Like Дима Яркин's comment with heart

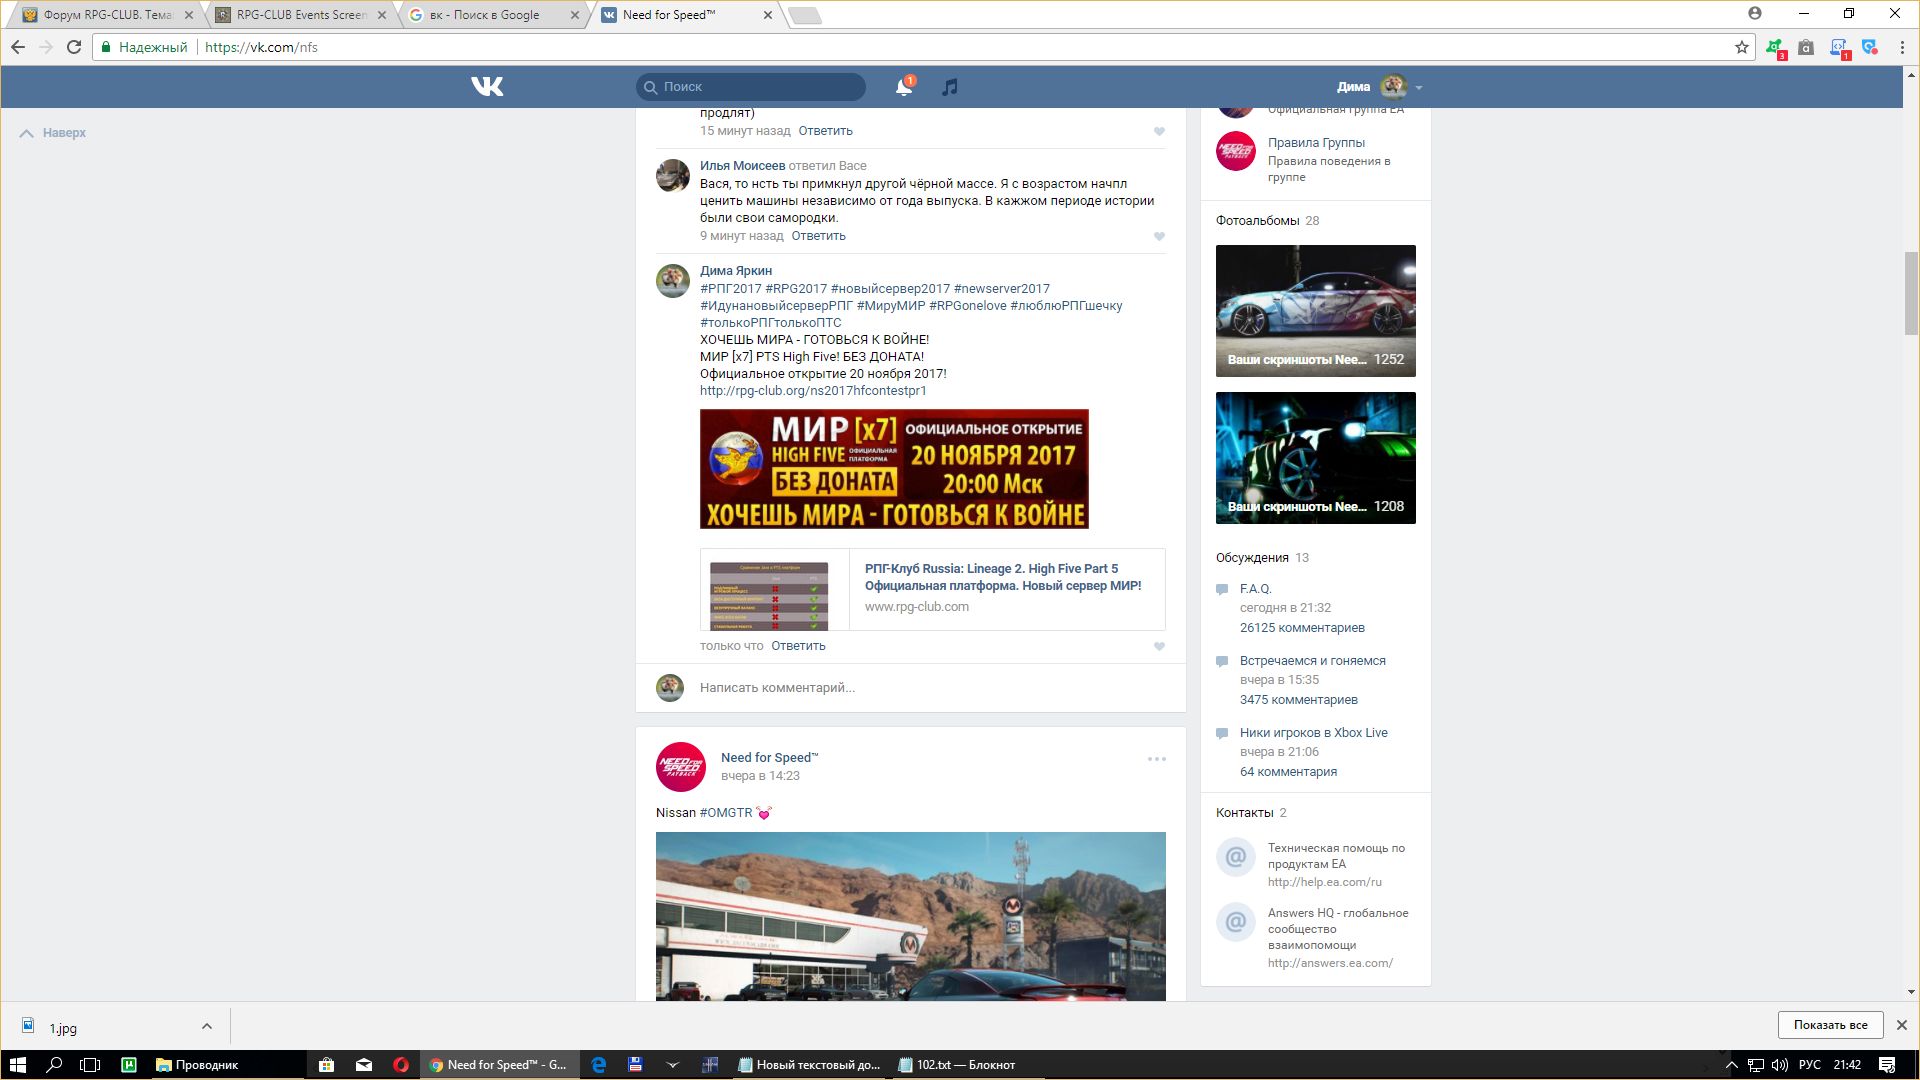pyautogui.click(x=1159, y=647)
